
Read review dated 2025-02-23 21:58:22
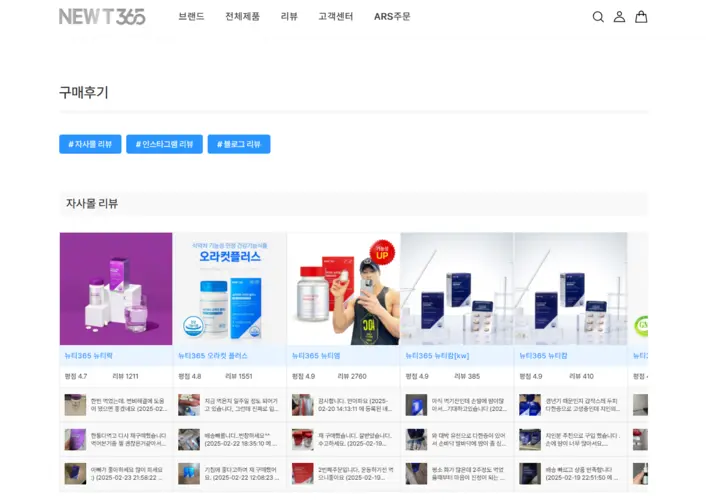click(x=129, y=474)
